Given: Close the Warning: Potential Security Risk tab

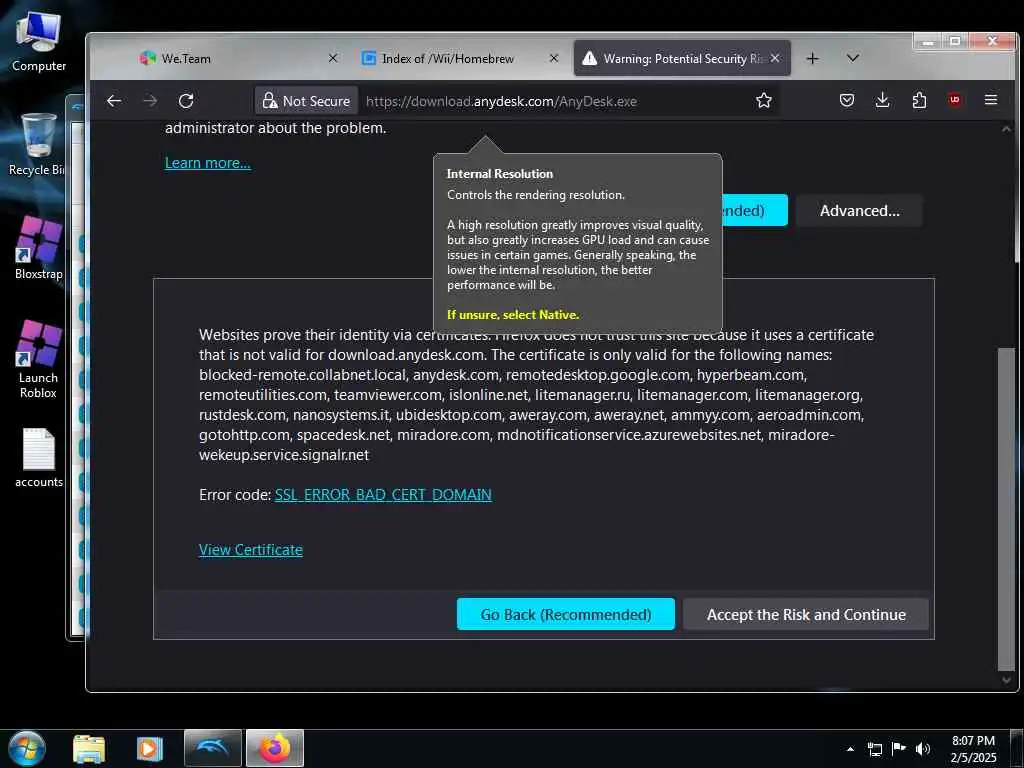Looking at the screenshot, I should (x=775, y=58).
